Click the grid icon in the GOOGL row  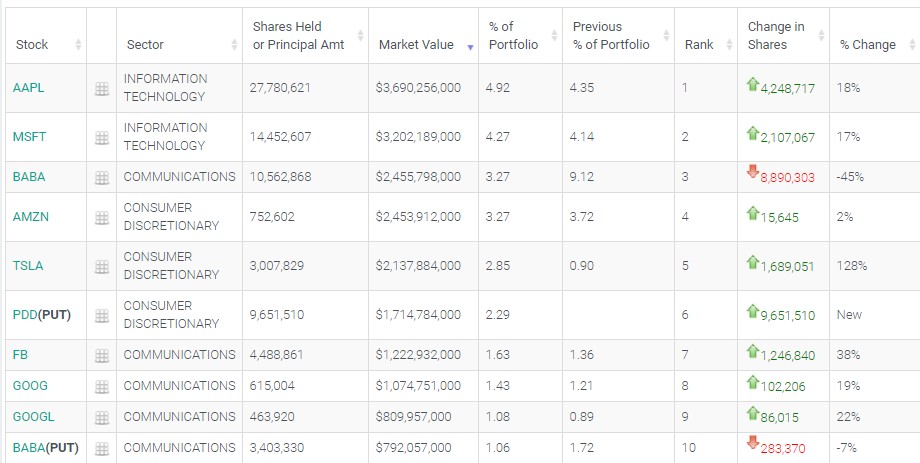click(x=101, y=418)
